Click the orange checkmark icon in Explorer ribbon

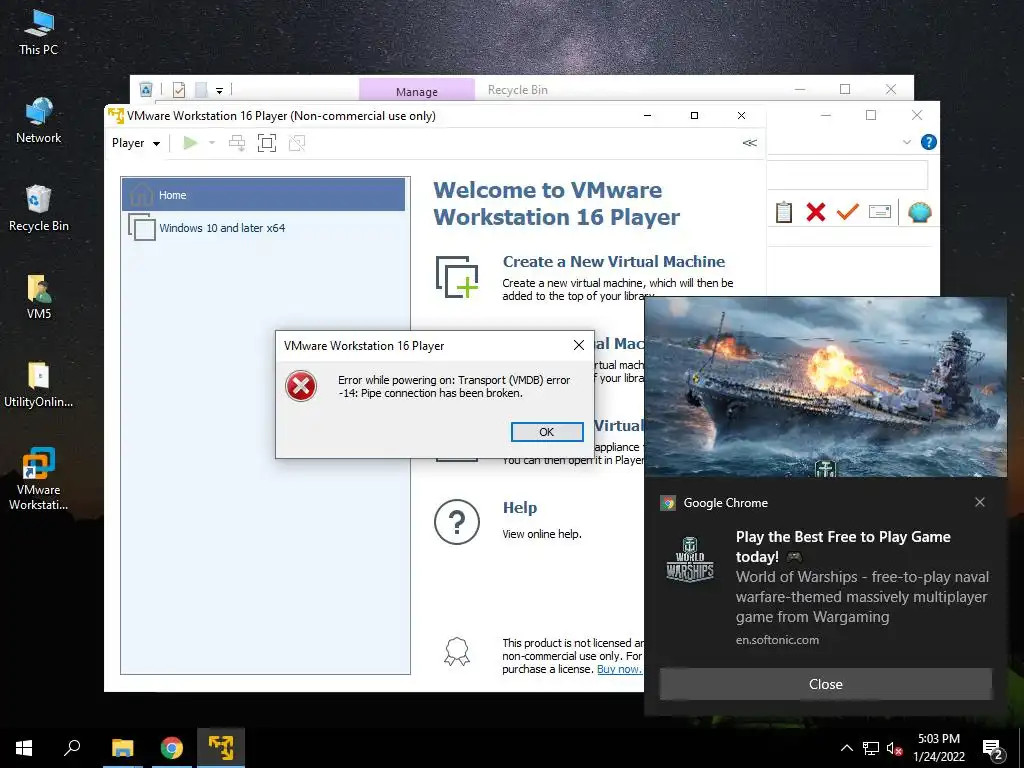click(848, 212)
